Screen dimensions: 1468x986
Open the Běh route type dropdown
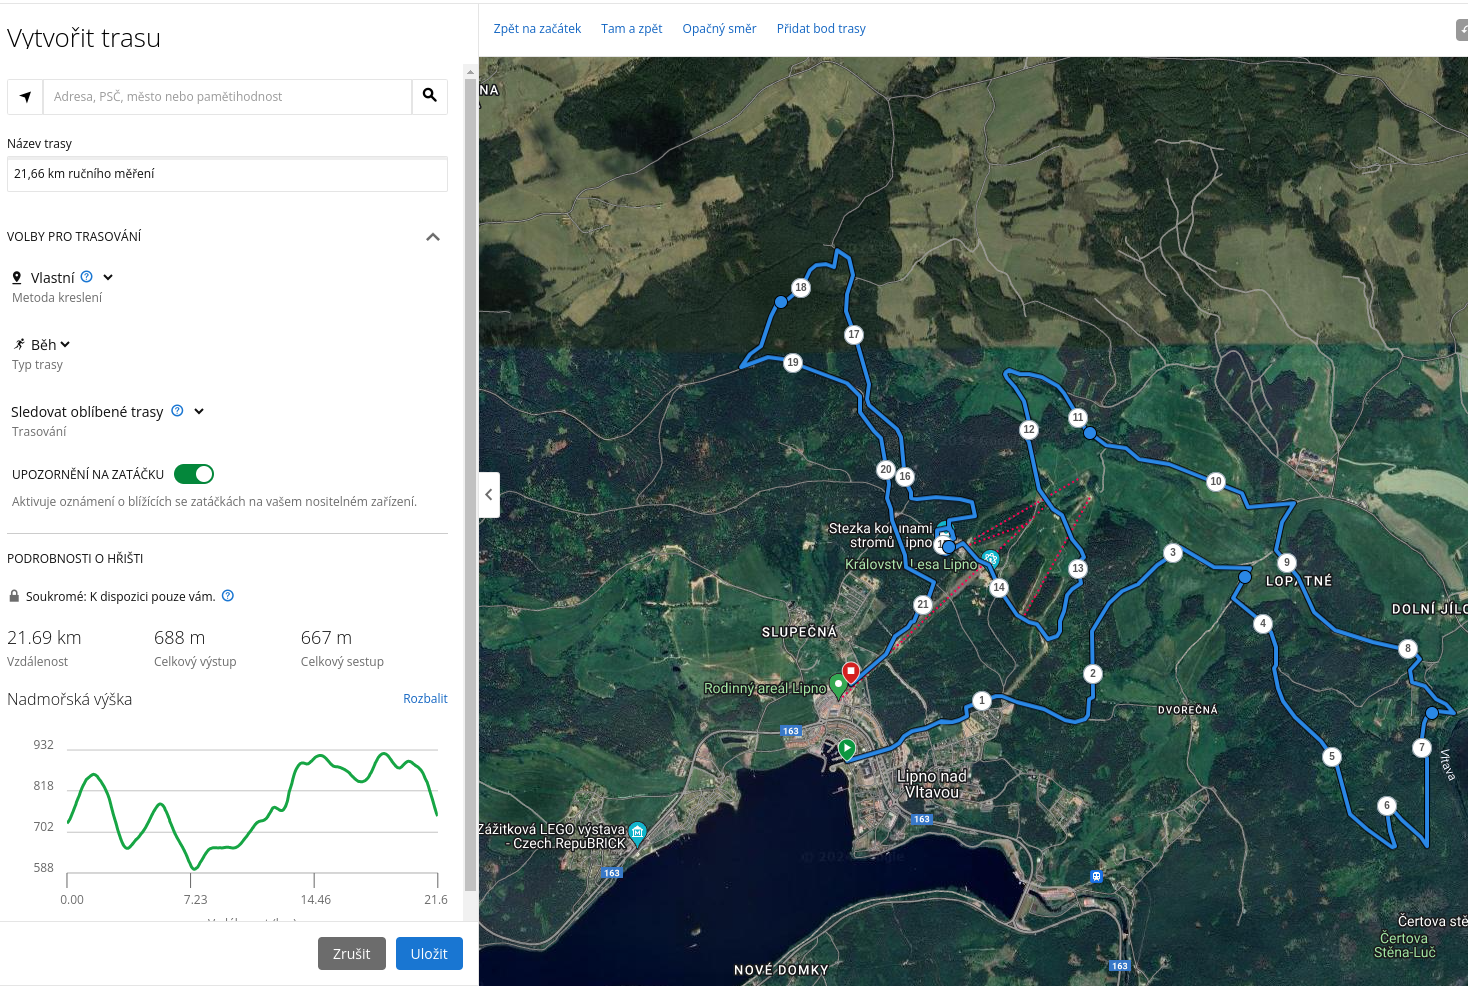tap(44, 345)
